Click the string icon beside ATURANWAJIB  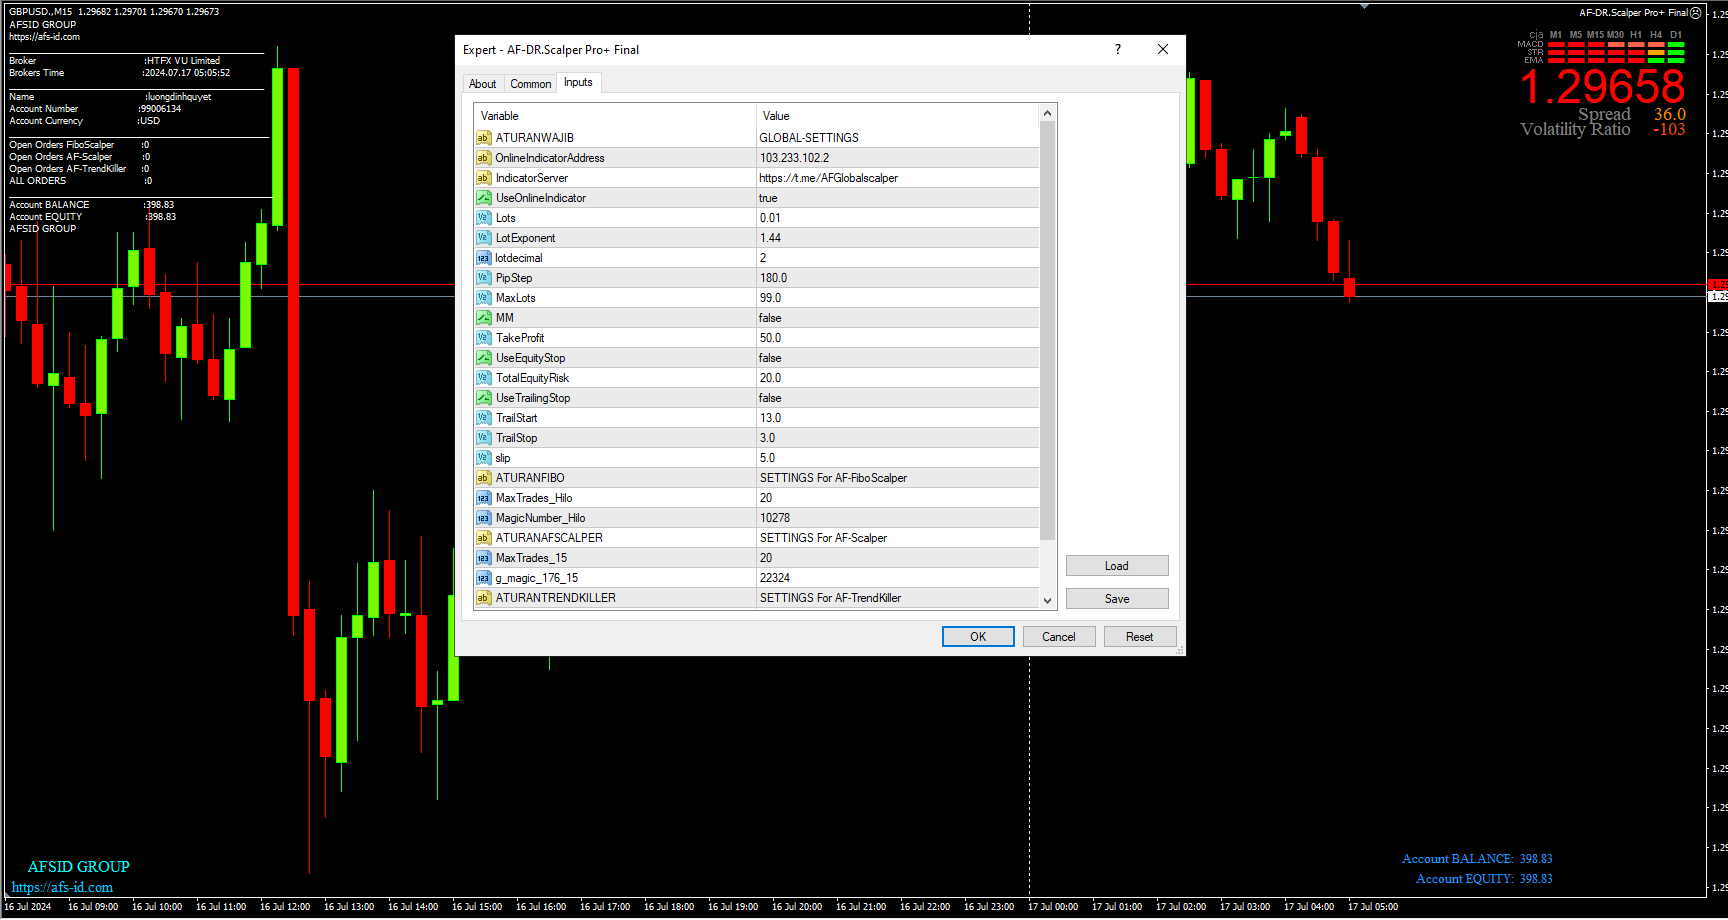[483, 138]
